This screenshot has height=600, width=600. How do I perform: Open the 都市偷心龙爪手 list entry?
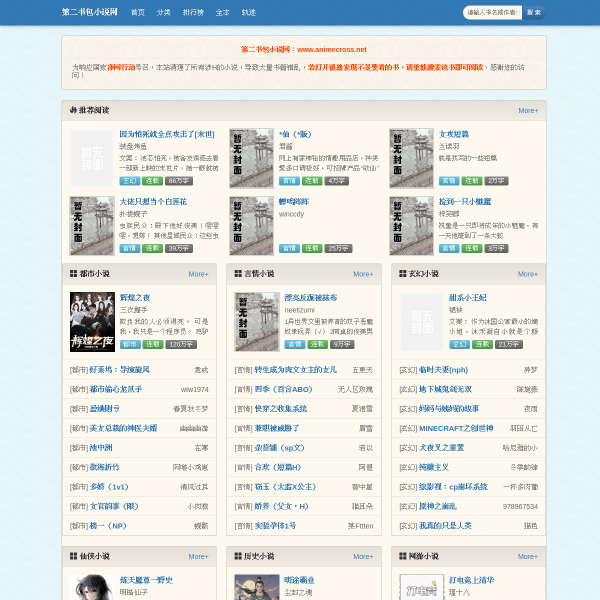pos(116,389)
